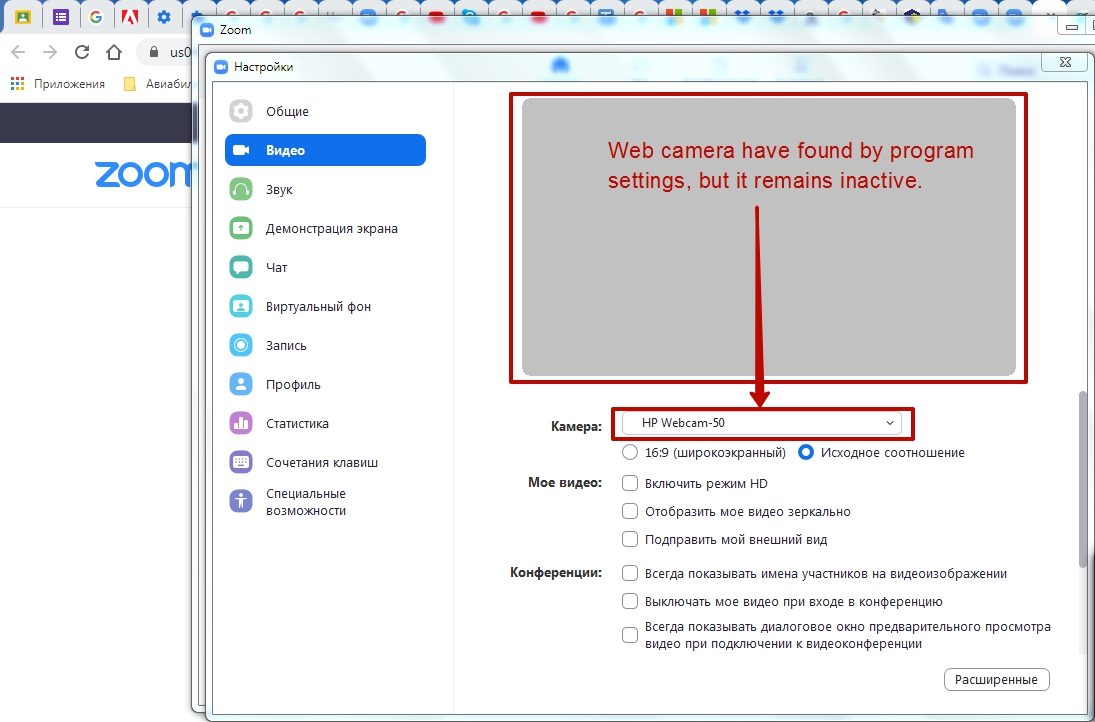Expand the Камера HP Webcam-50 dropdown

[x=761, y=423]
